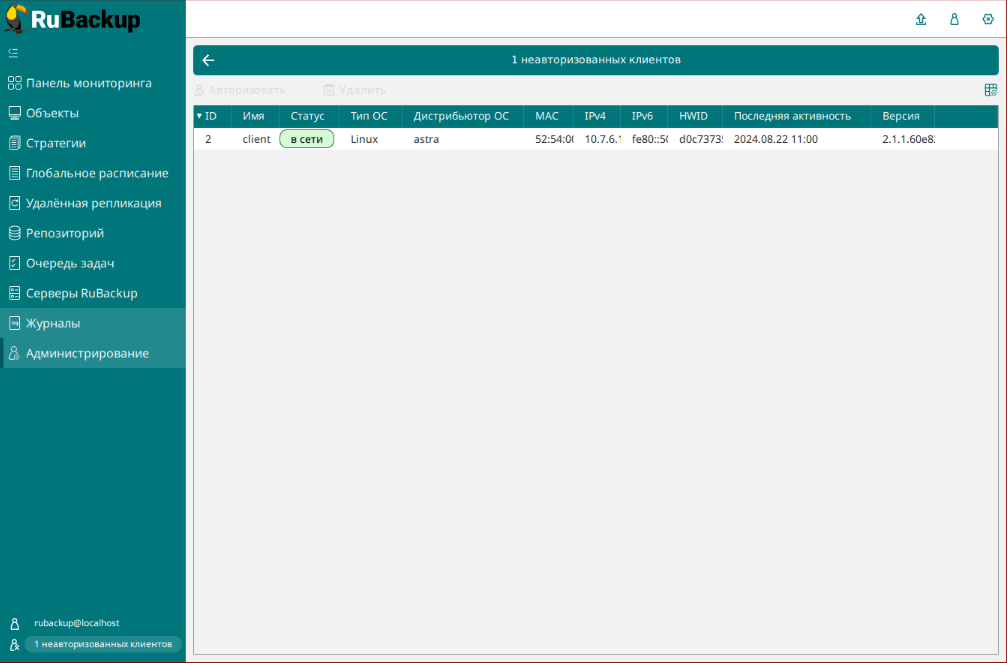
Task: Navigate to Очередь задач
Action: pos(70,263)
